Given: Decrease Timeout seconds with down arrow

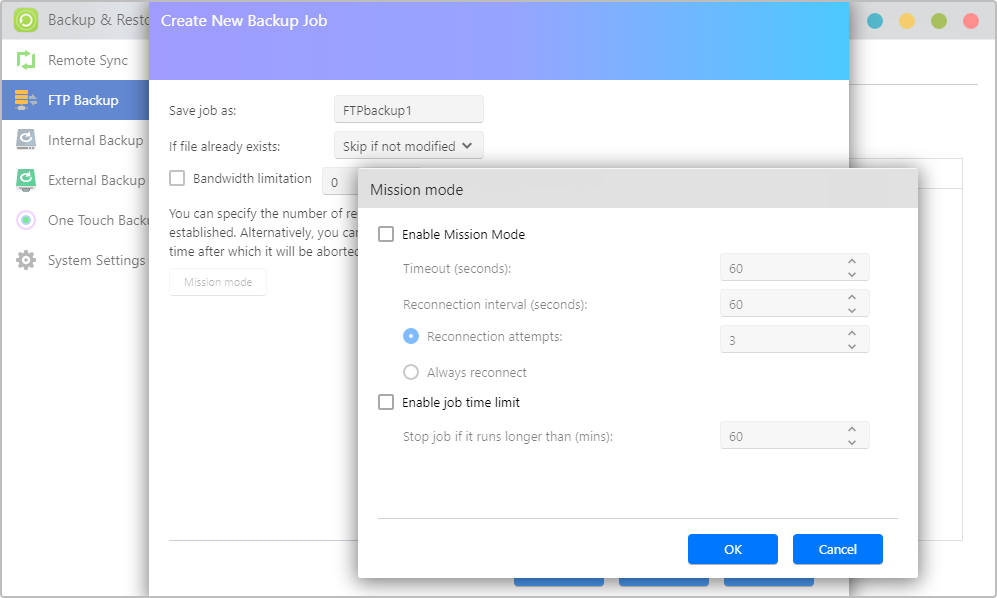Looking at the screenshot, I should (x=852, y=274).
